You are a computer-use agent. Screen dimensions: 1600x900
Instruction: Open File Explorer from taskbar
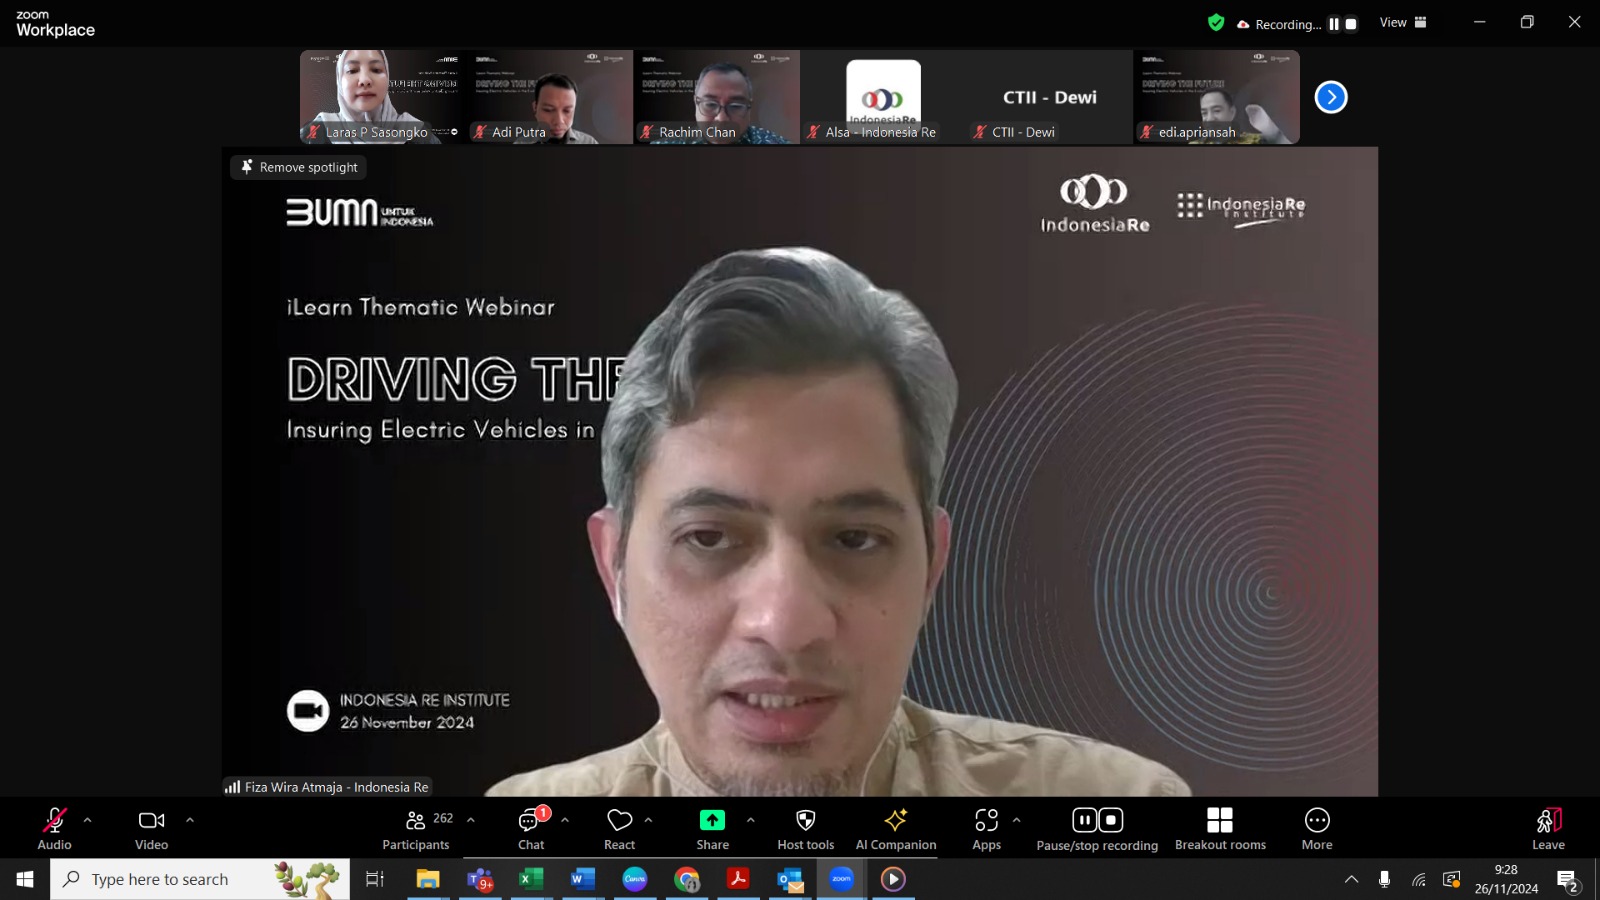click(x=428, y=879)
